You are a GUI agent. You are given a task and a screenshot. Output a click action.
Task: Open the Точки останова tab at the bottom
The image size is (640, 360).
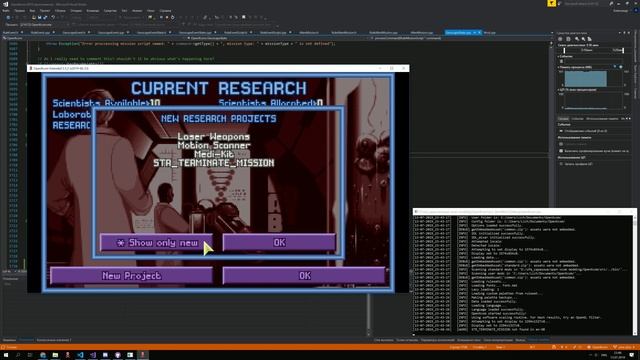(407, 340)
